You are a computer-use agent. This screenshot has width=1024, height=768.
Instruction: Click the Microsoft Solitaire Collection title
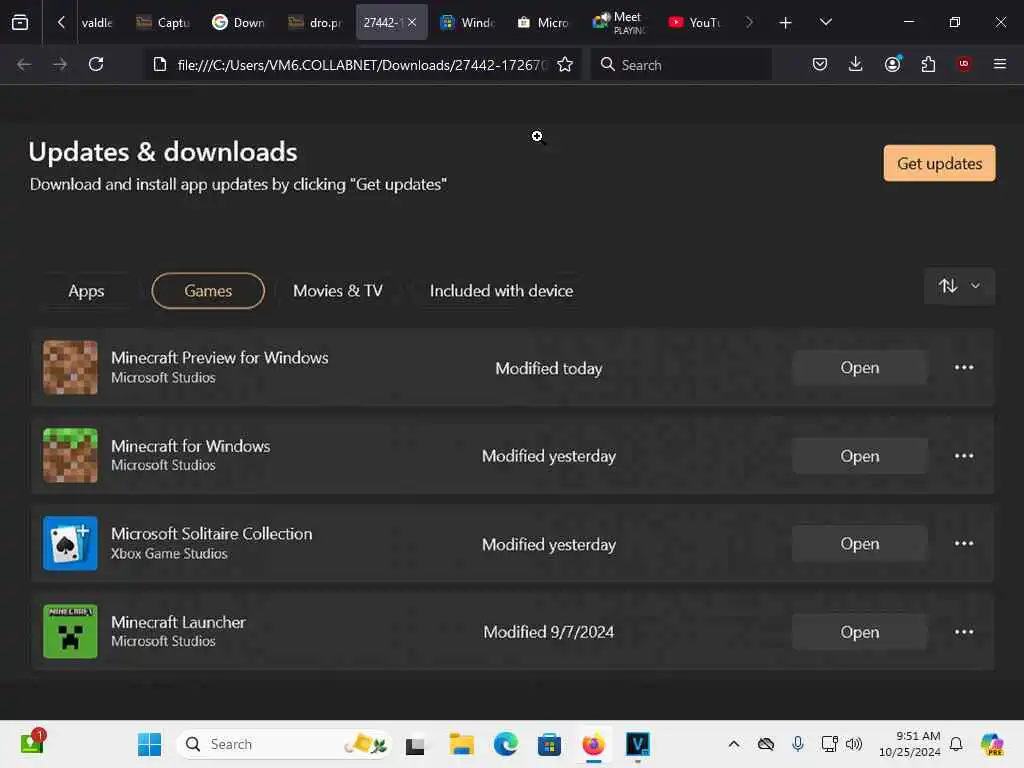[x=212, y=534]
